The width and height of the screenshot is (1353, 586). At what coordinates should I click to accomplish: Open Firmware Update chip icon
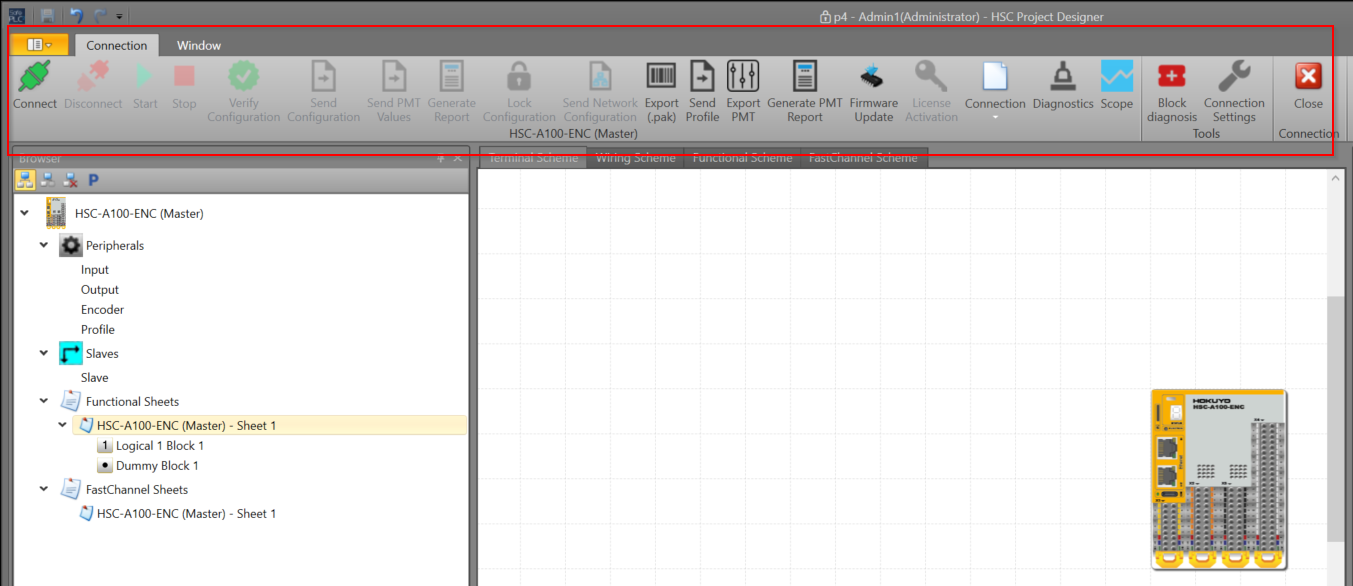point(873,76)
